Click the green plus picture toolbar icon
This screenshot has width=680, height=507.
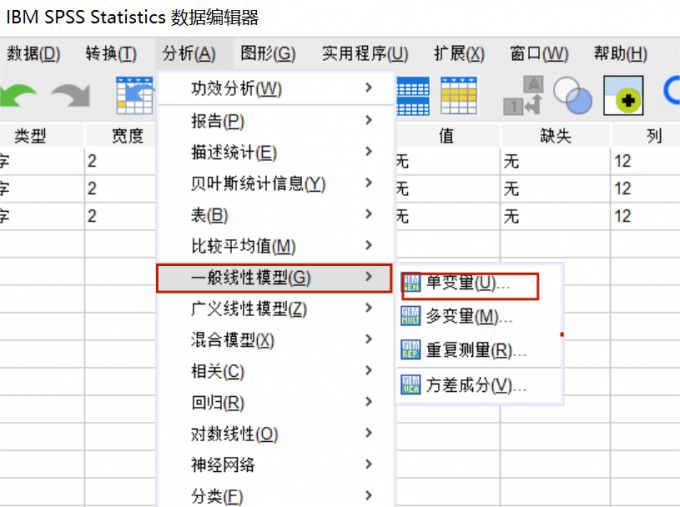(623, 95)
